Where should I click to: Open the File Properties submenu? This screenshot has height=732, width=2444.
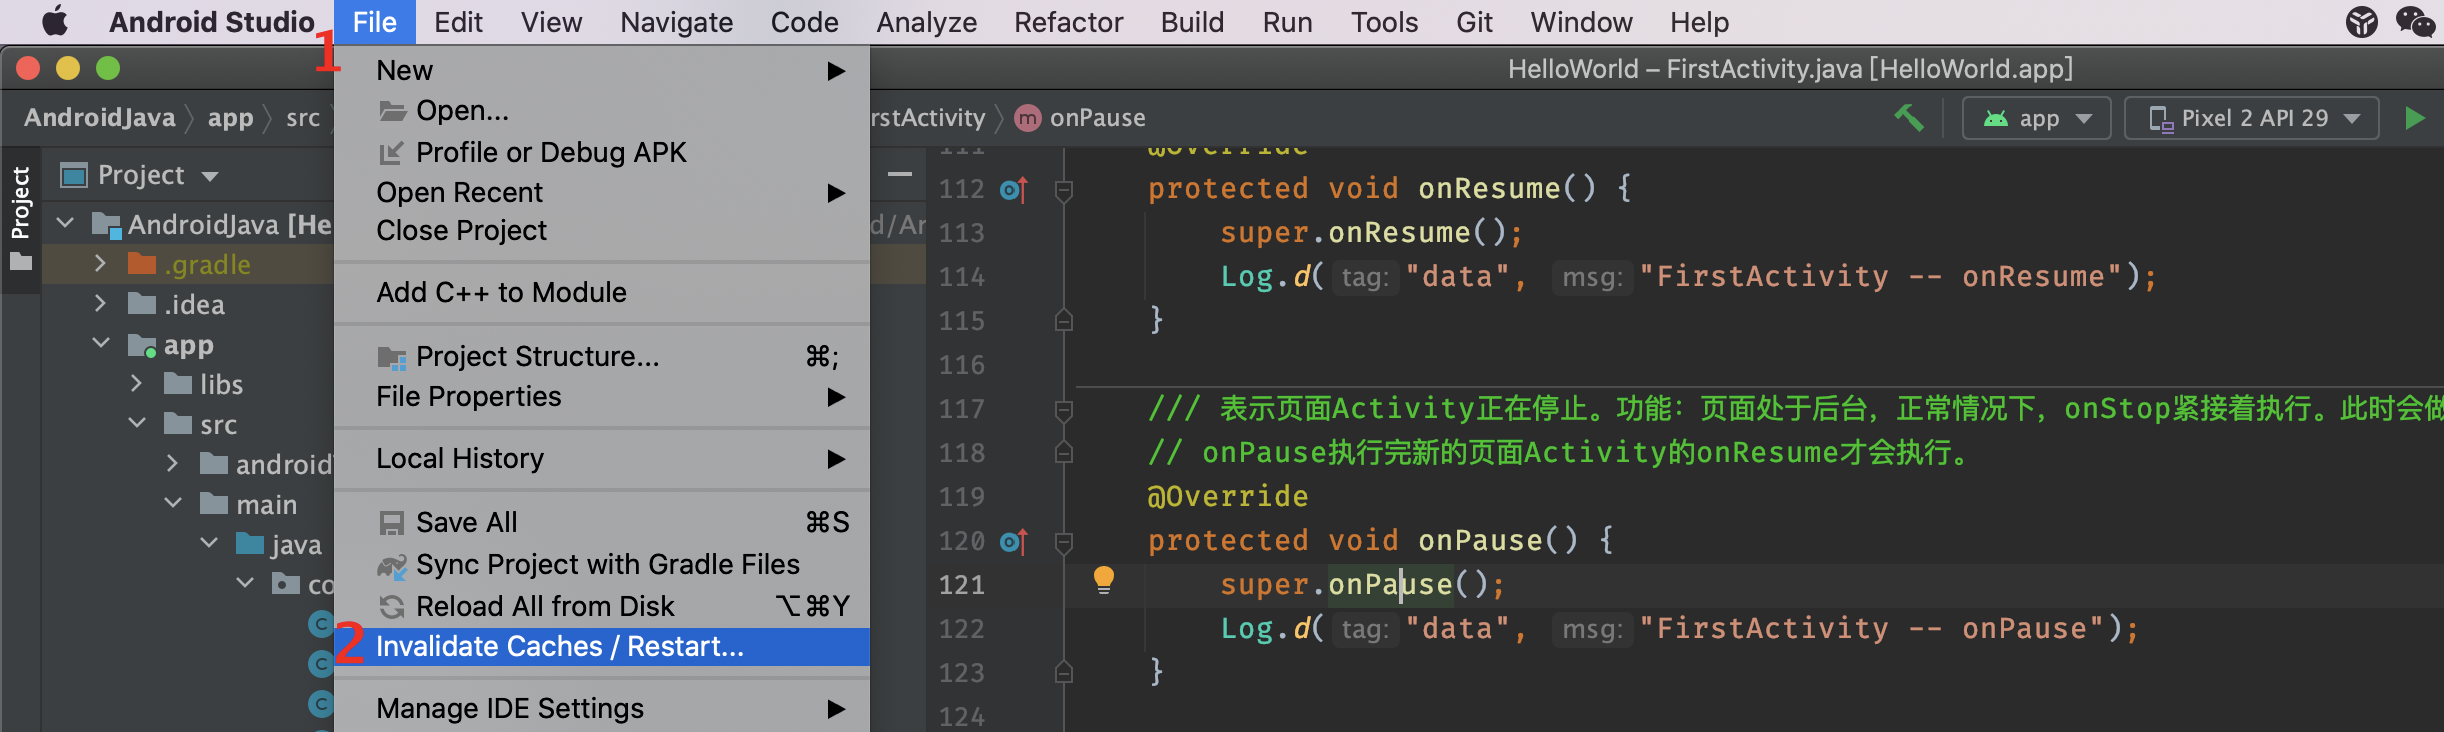(602, 397)
